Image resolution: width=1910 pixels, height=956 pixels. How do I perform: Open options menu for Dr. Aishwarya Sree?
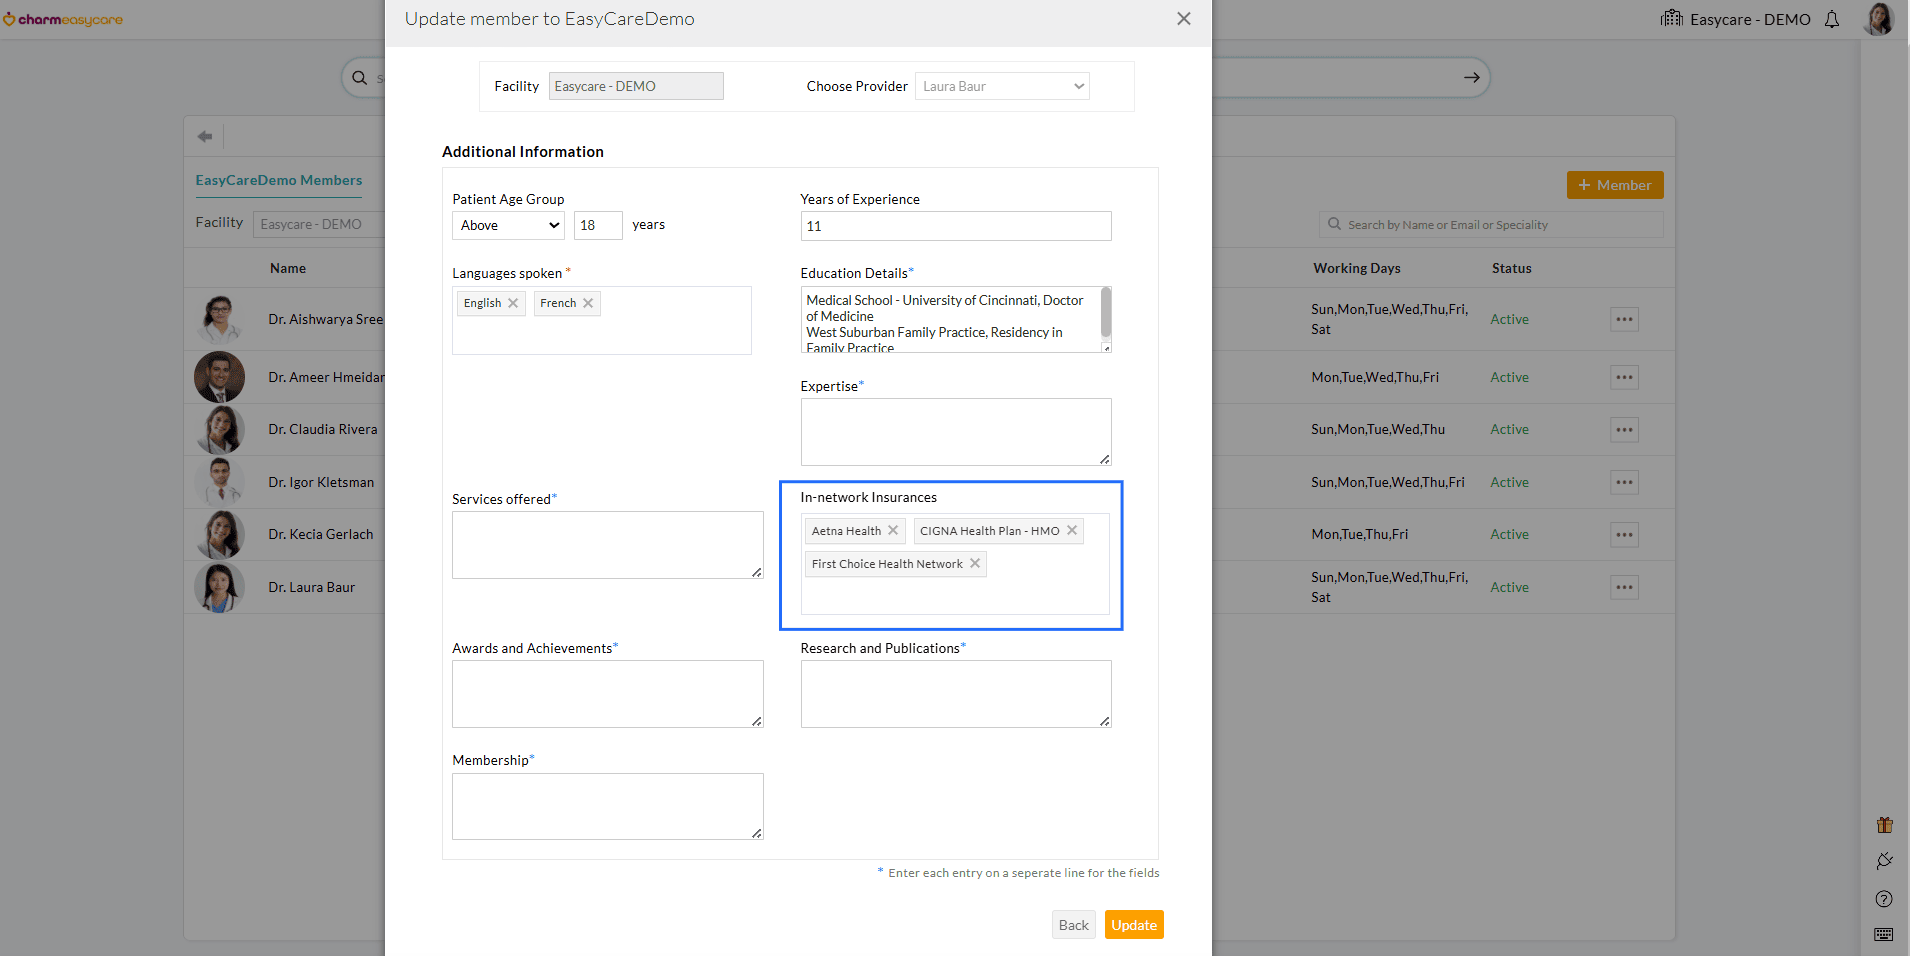pos(1624,319)
